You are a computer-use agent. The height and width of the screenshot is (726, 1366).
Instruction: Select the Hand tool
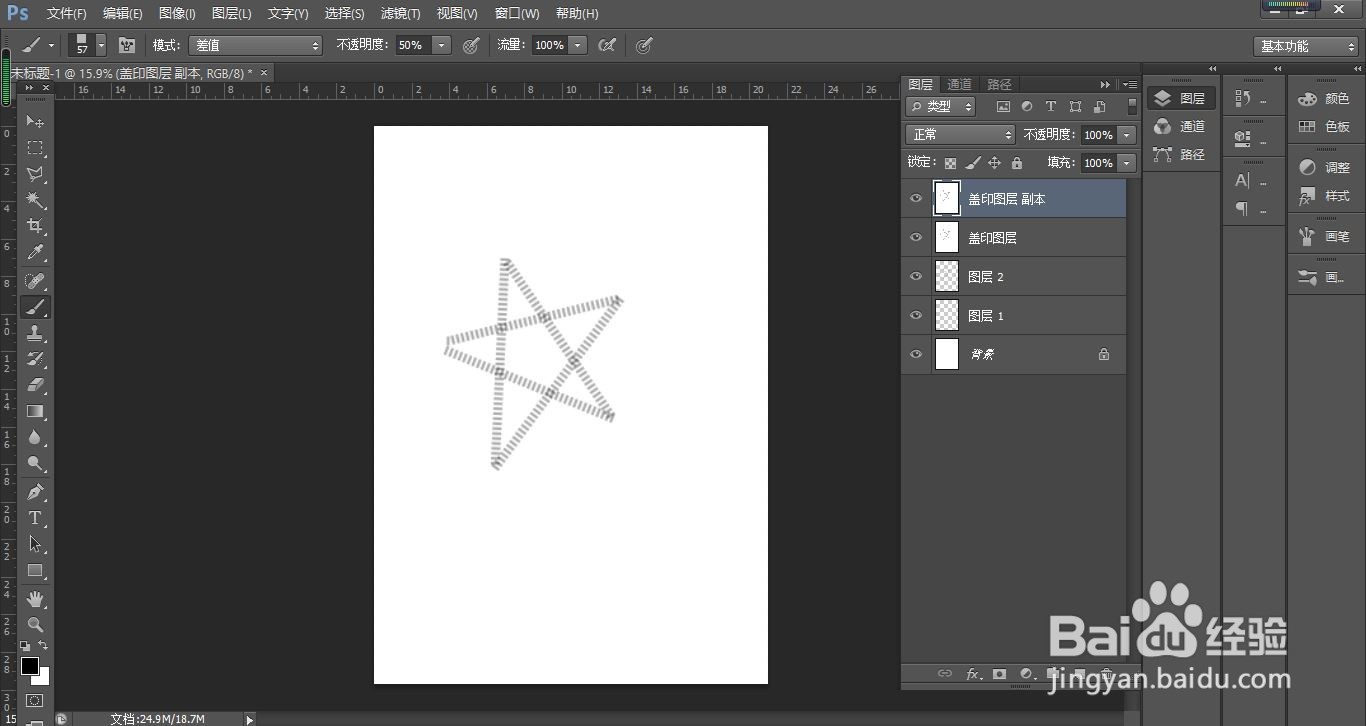pos(35,599)
